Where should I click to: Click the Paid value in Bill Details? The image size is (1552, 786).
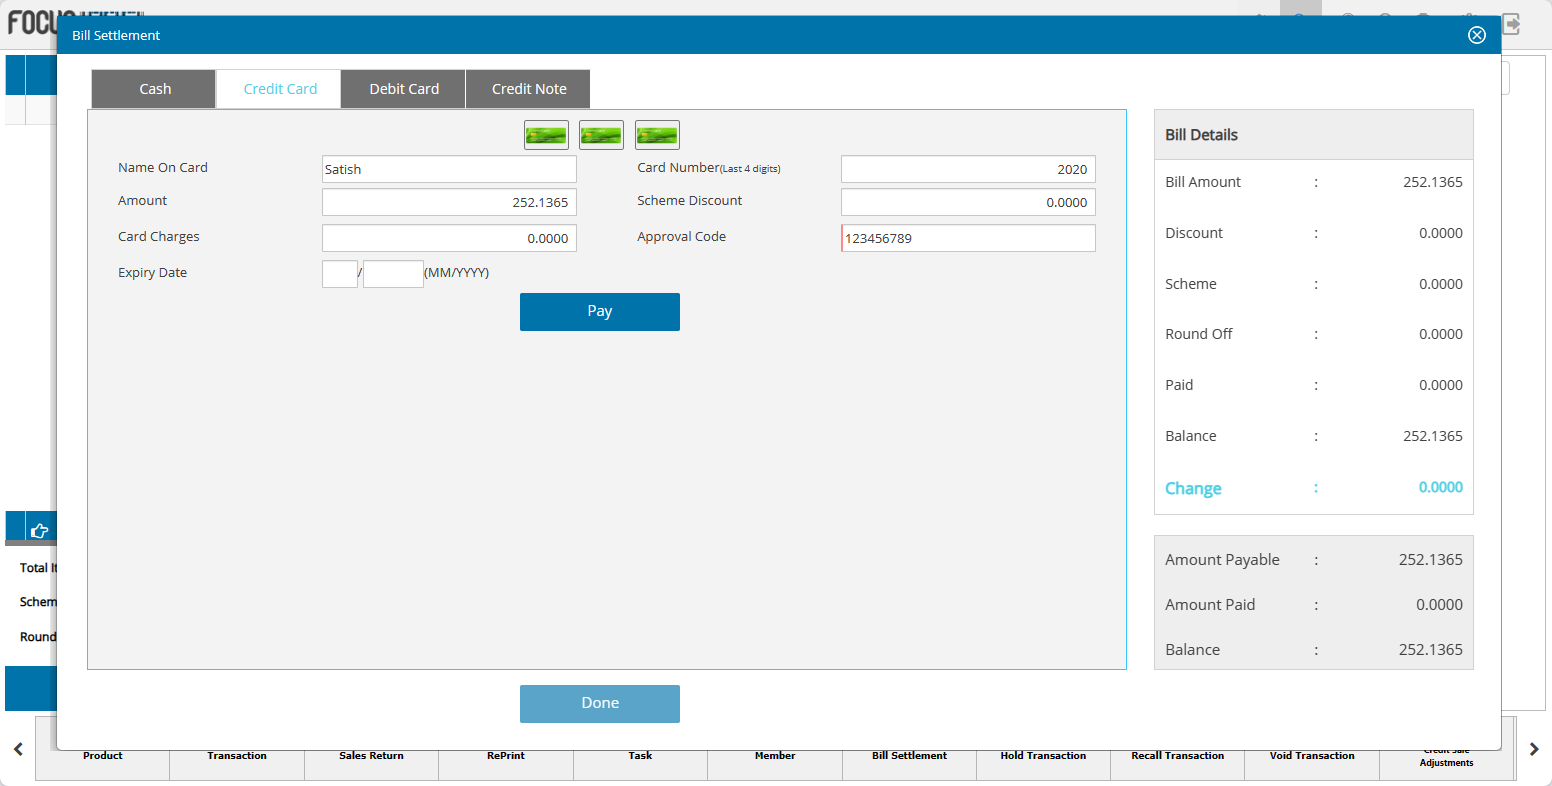pos(1441,385)
